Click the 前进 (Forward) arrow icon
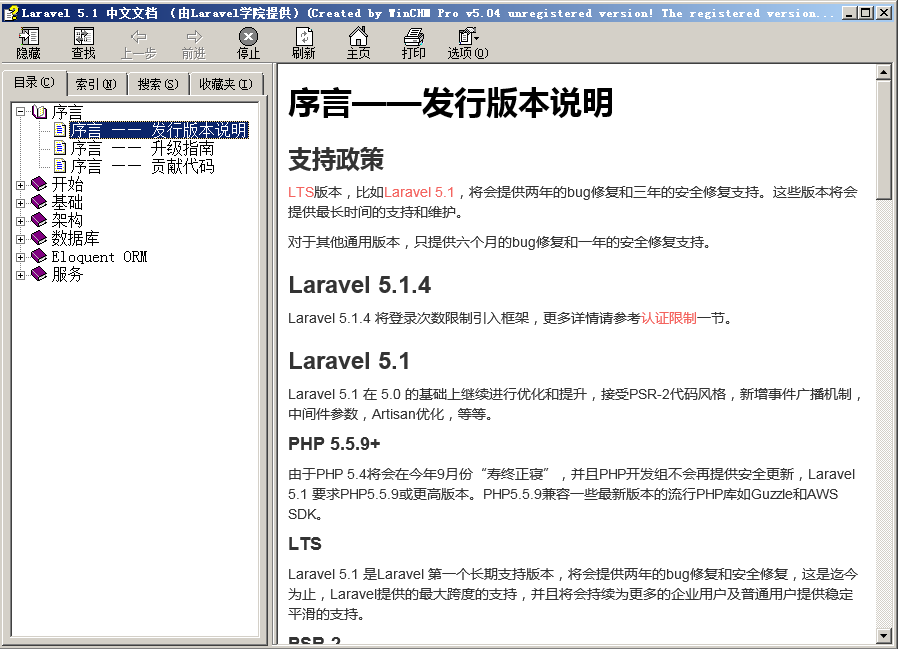Screen dimensions: 898x649 (194, 37)
